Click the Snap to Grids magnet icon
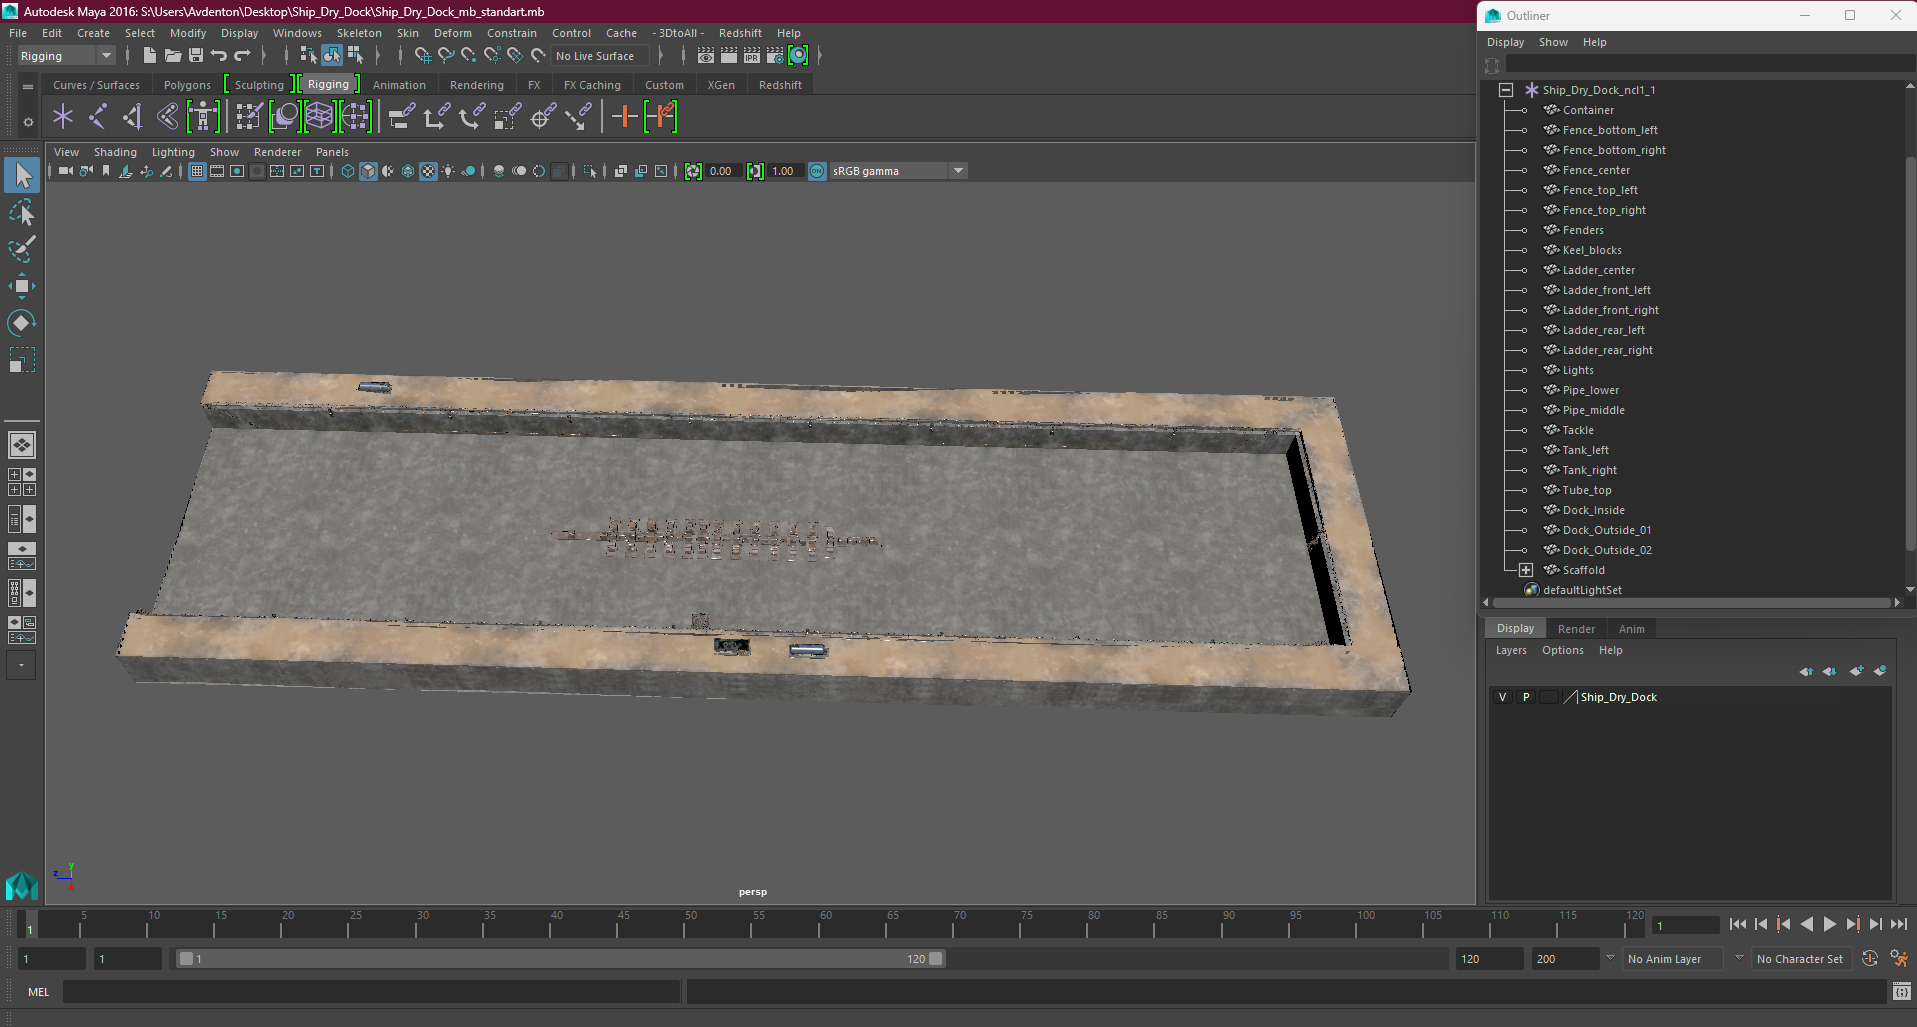The height and width of the screenshot is (1027, 1917). click(422, 56)
